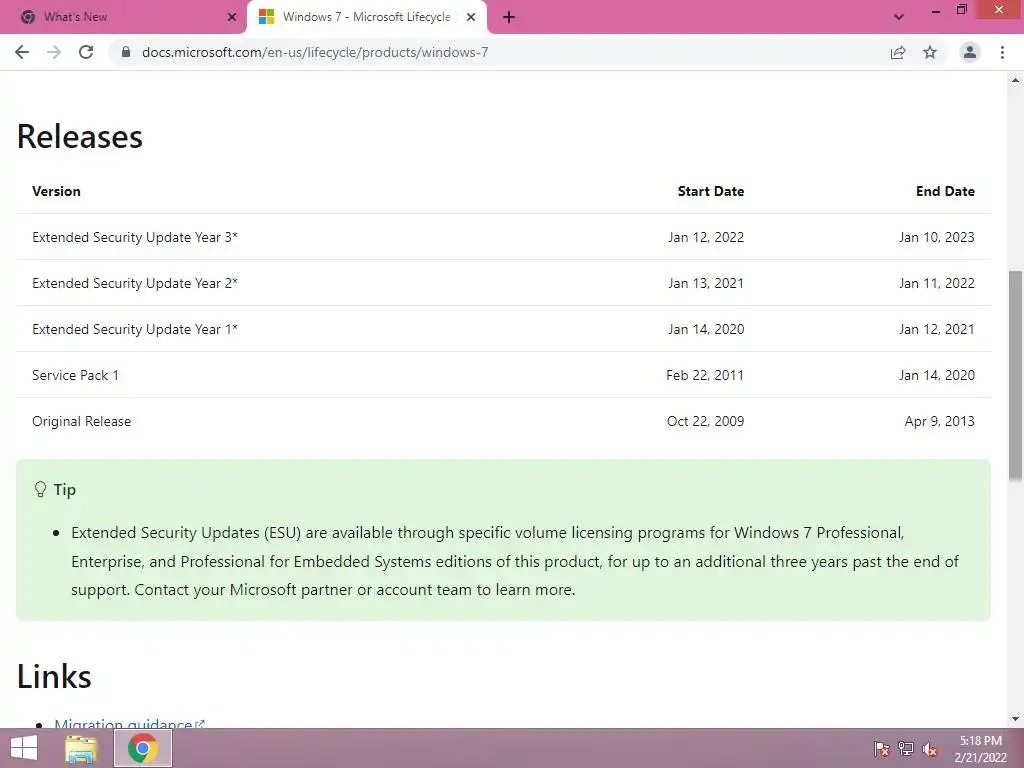Click the Apr 9, 2013 end date

(x=939, y=421)
